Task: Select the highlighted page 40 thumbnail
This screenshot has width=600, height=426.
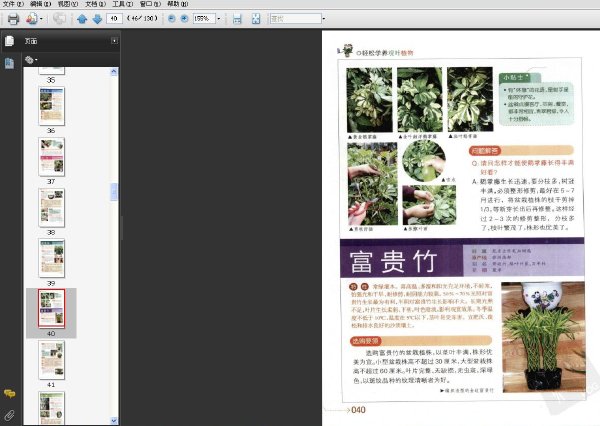Action: tap(52, 308)
